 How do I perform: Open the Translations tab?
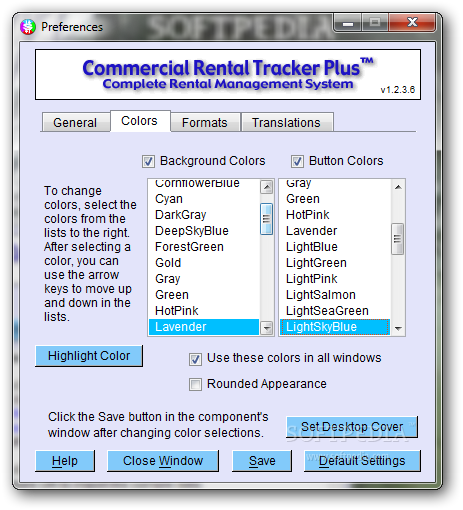(x=287, y=122)
